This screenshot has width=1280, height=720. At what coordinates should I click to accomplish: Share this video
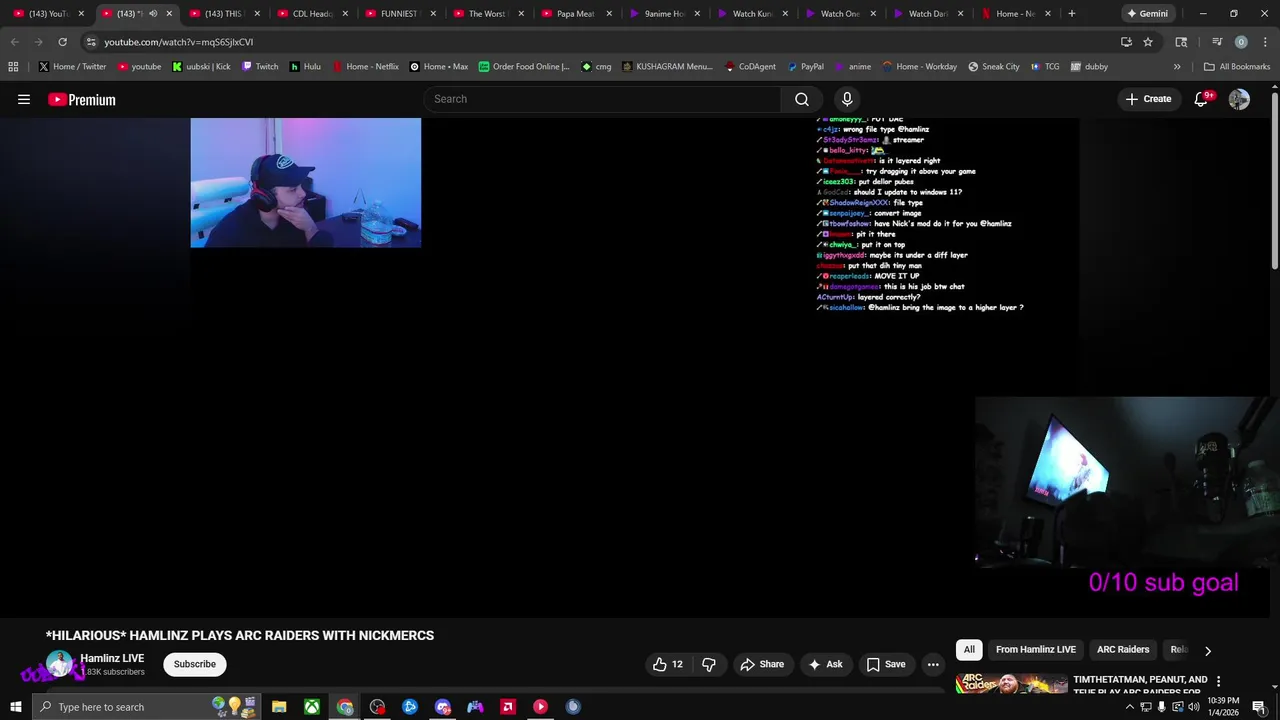[x=762, y=664]
